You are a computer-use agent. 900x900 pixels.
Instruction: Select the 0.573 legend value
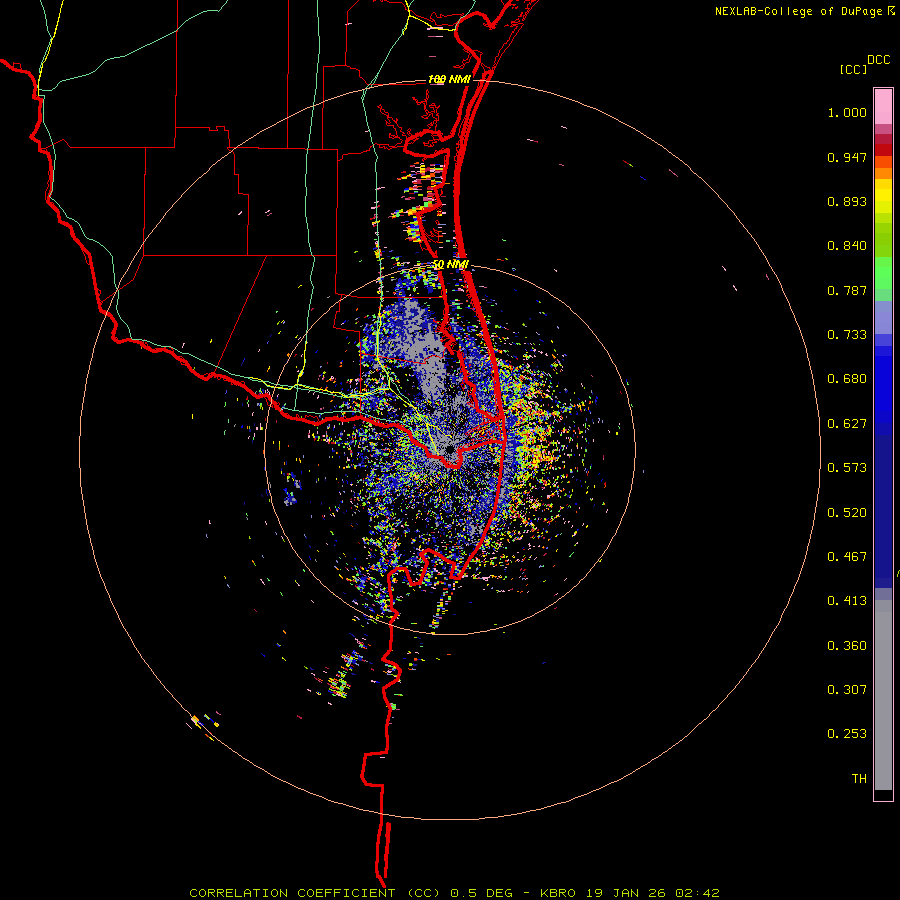(x=847, y=468)
